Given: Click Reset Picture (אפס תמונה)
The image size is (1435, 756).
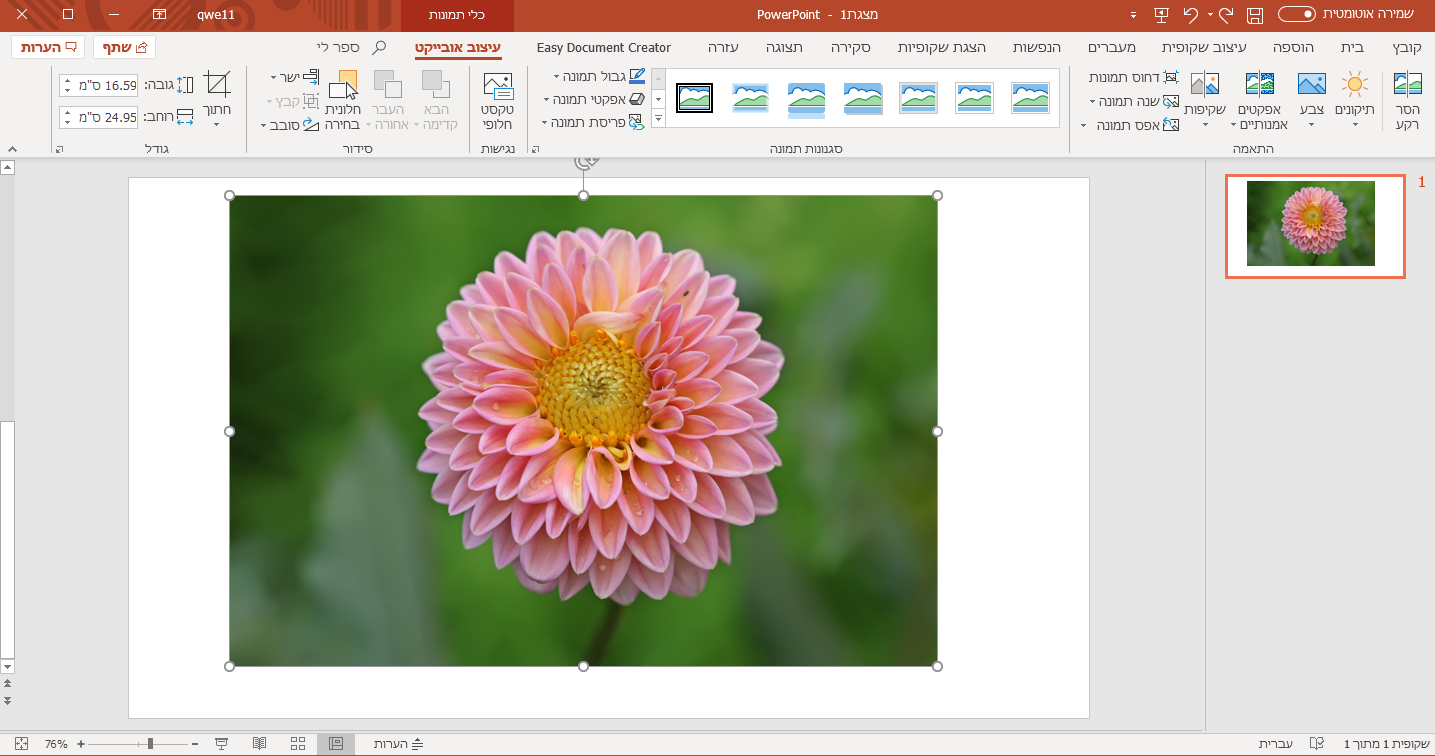Looking at the screenshot, I should coord(1130,125).
